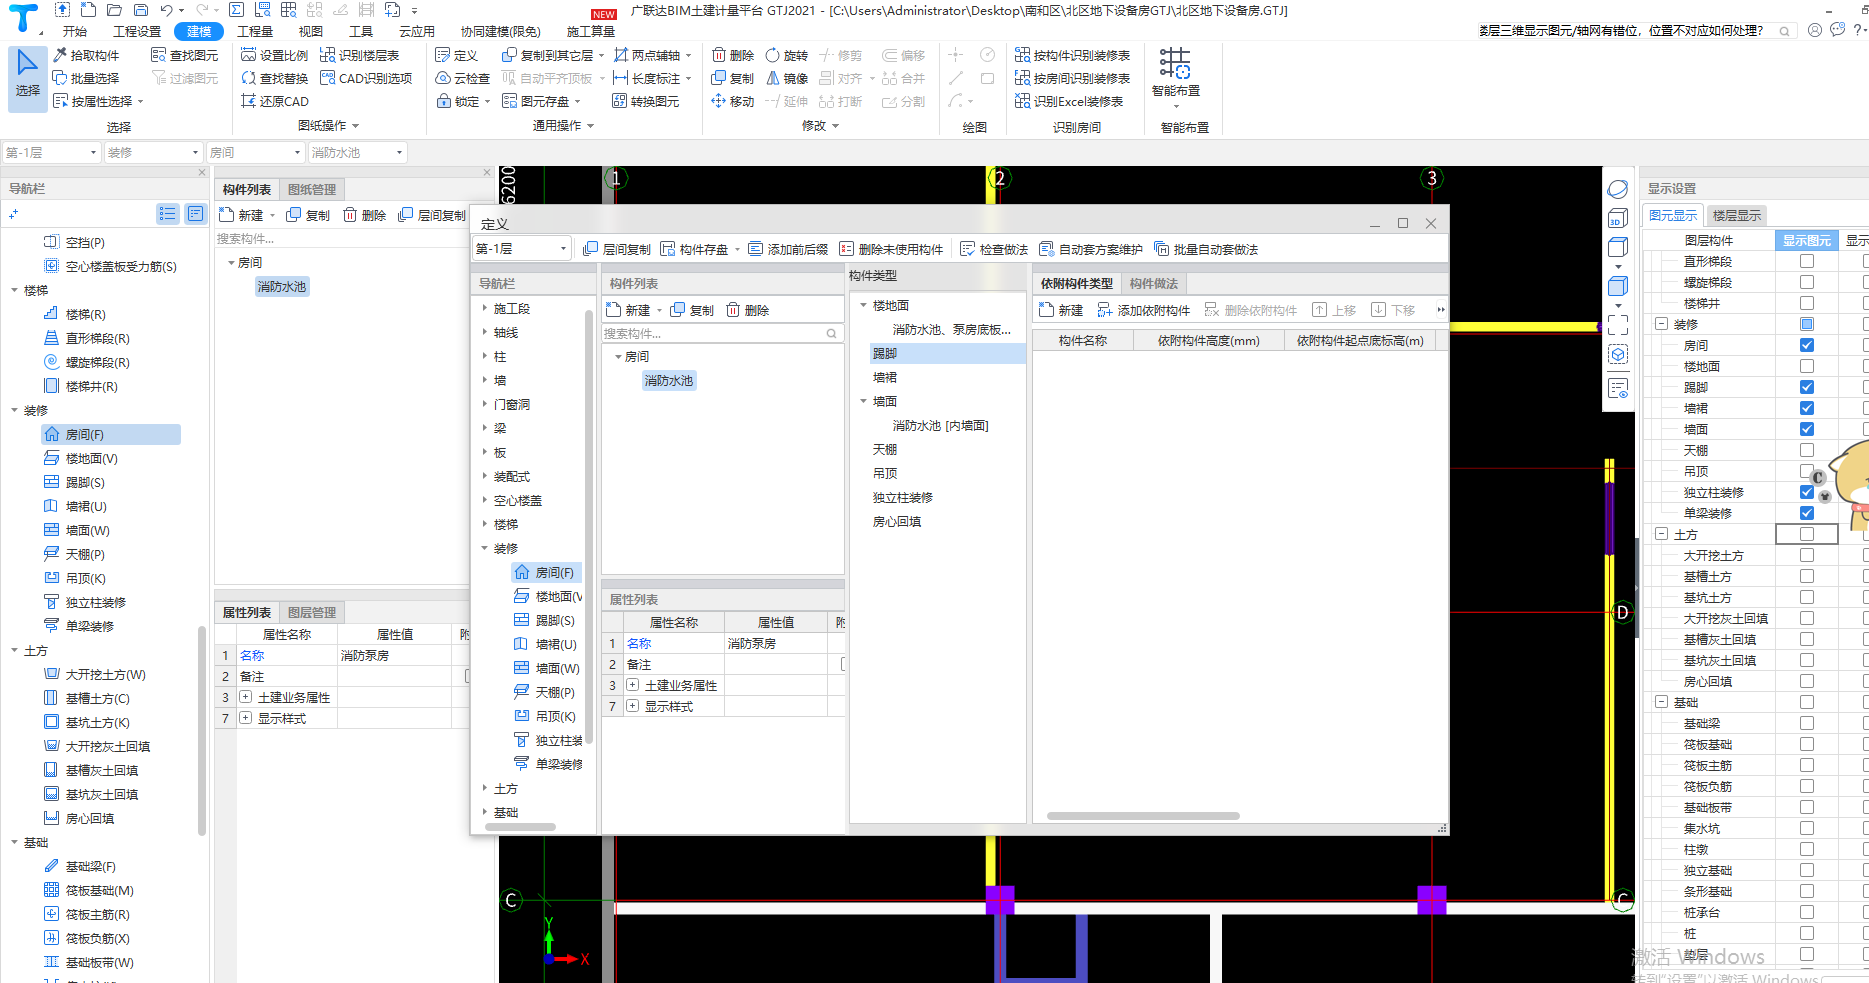Open the 工程设置 ribbon tab

tap(137, 31)
